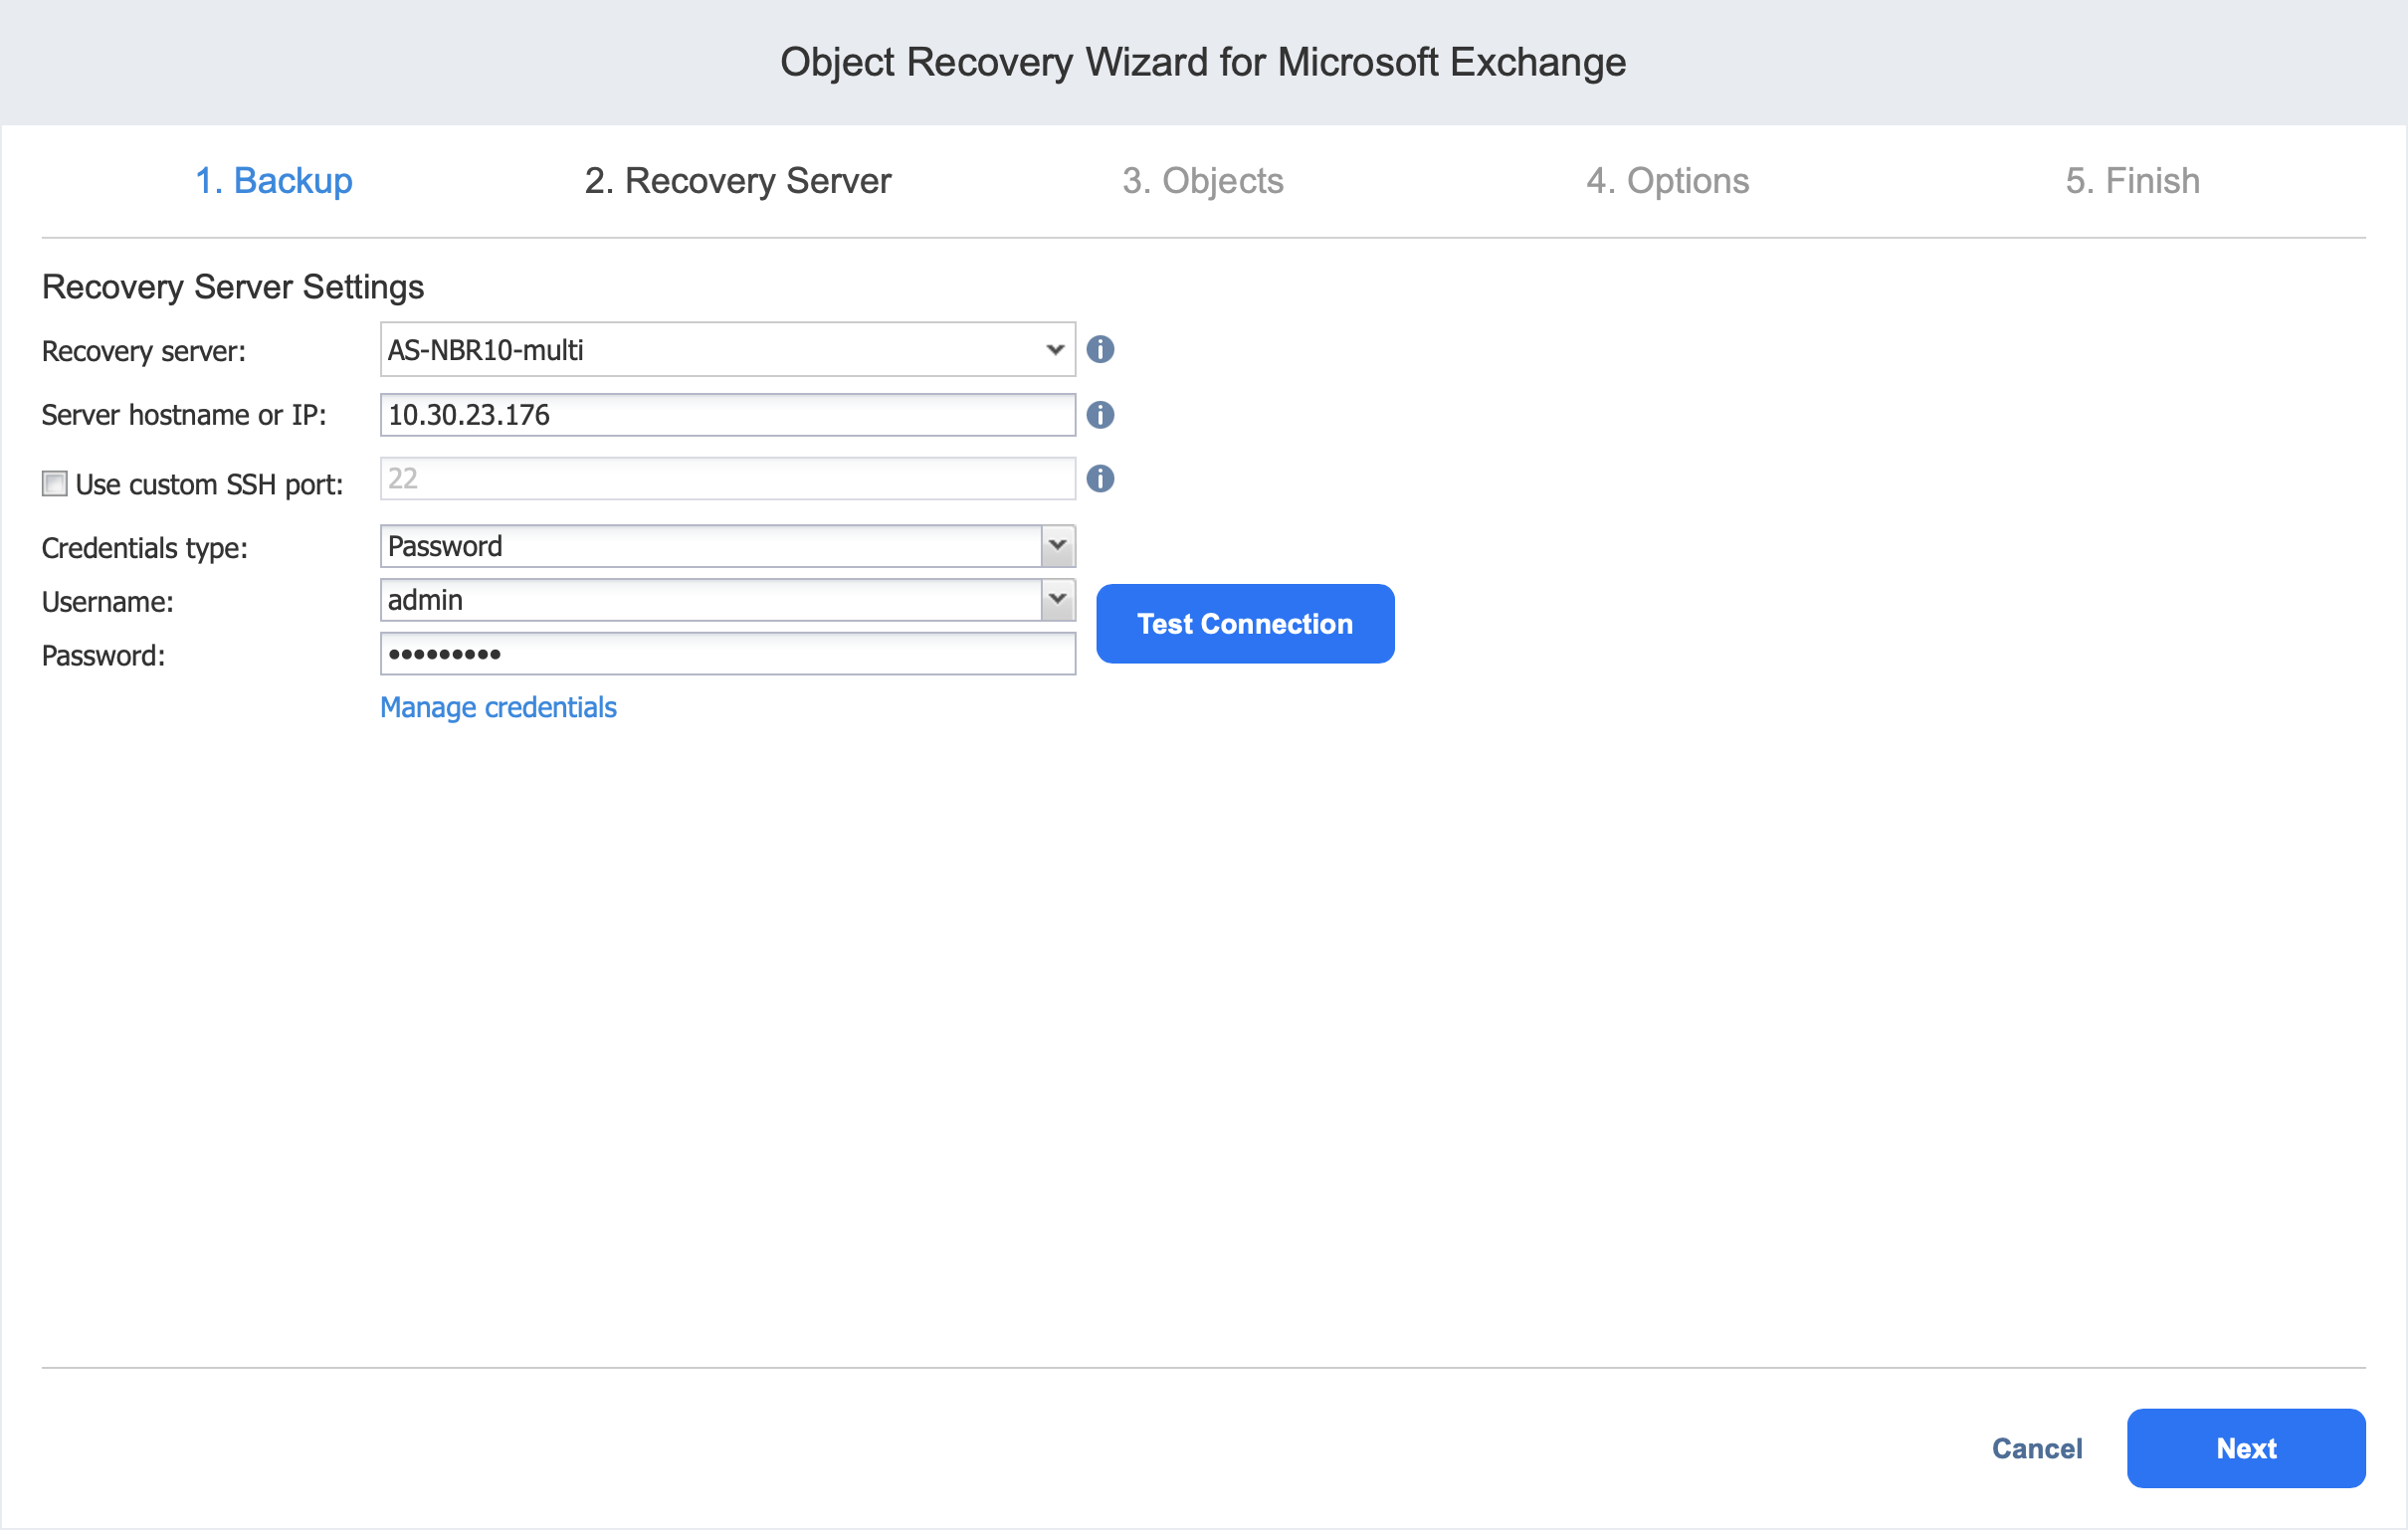Enable Use custom SSH port checkbox
The width and height of the screenshot is (2408, 1530).
(x=55, y=484)
